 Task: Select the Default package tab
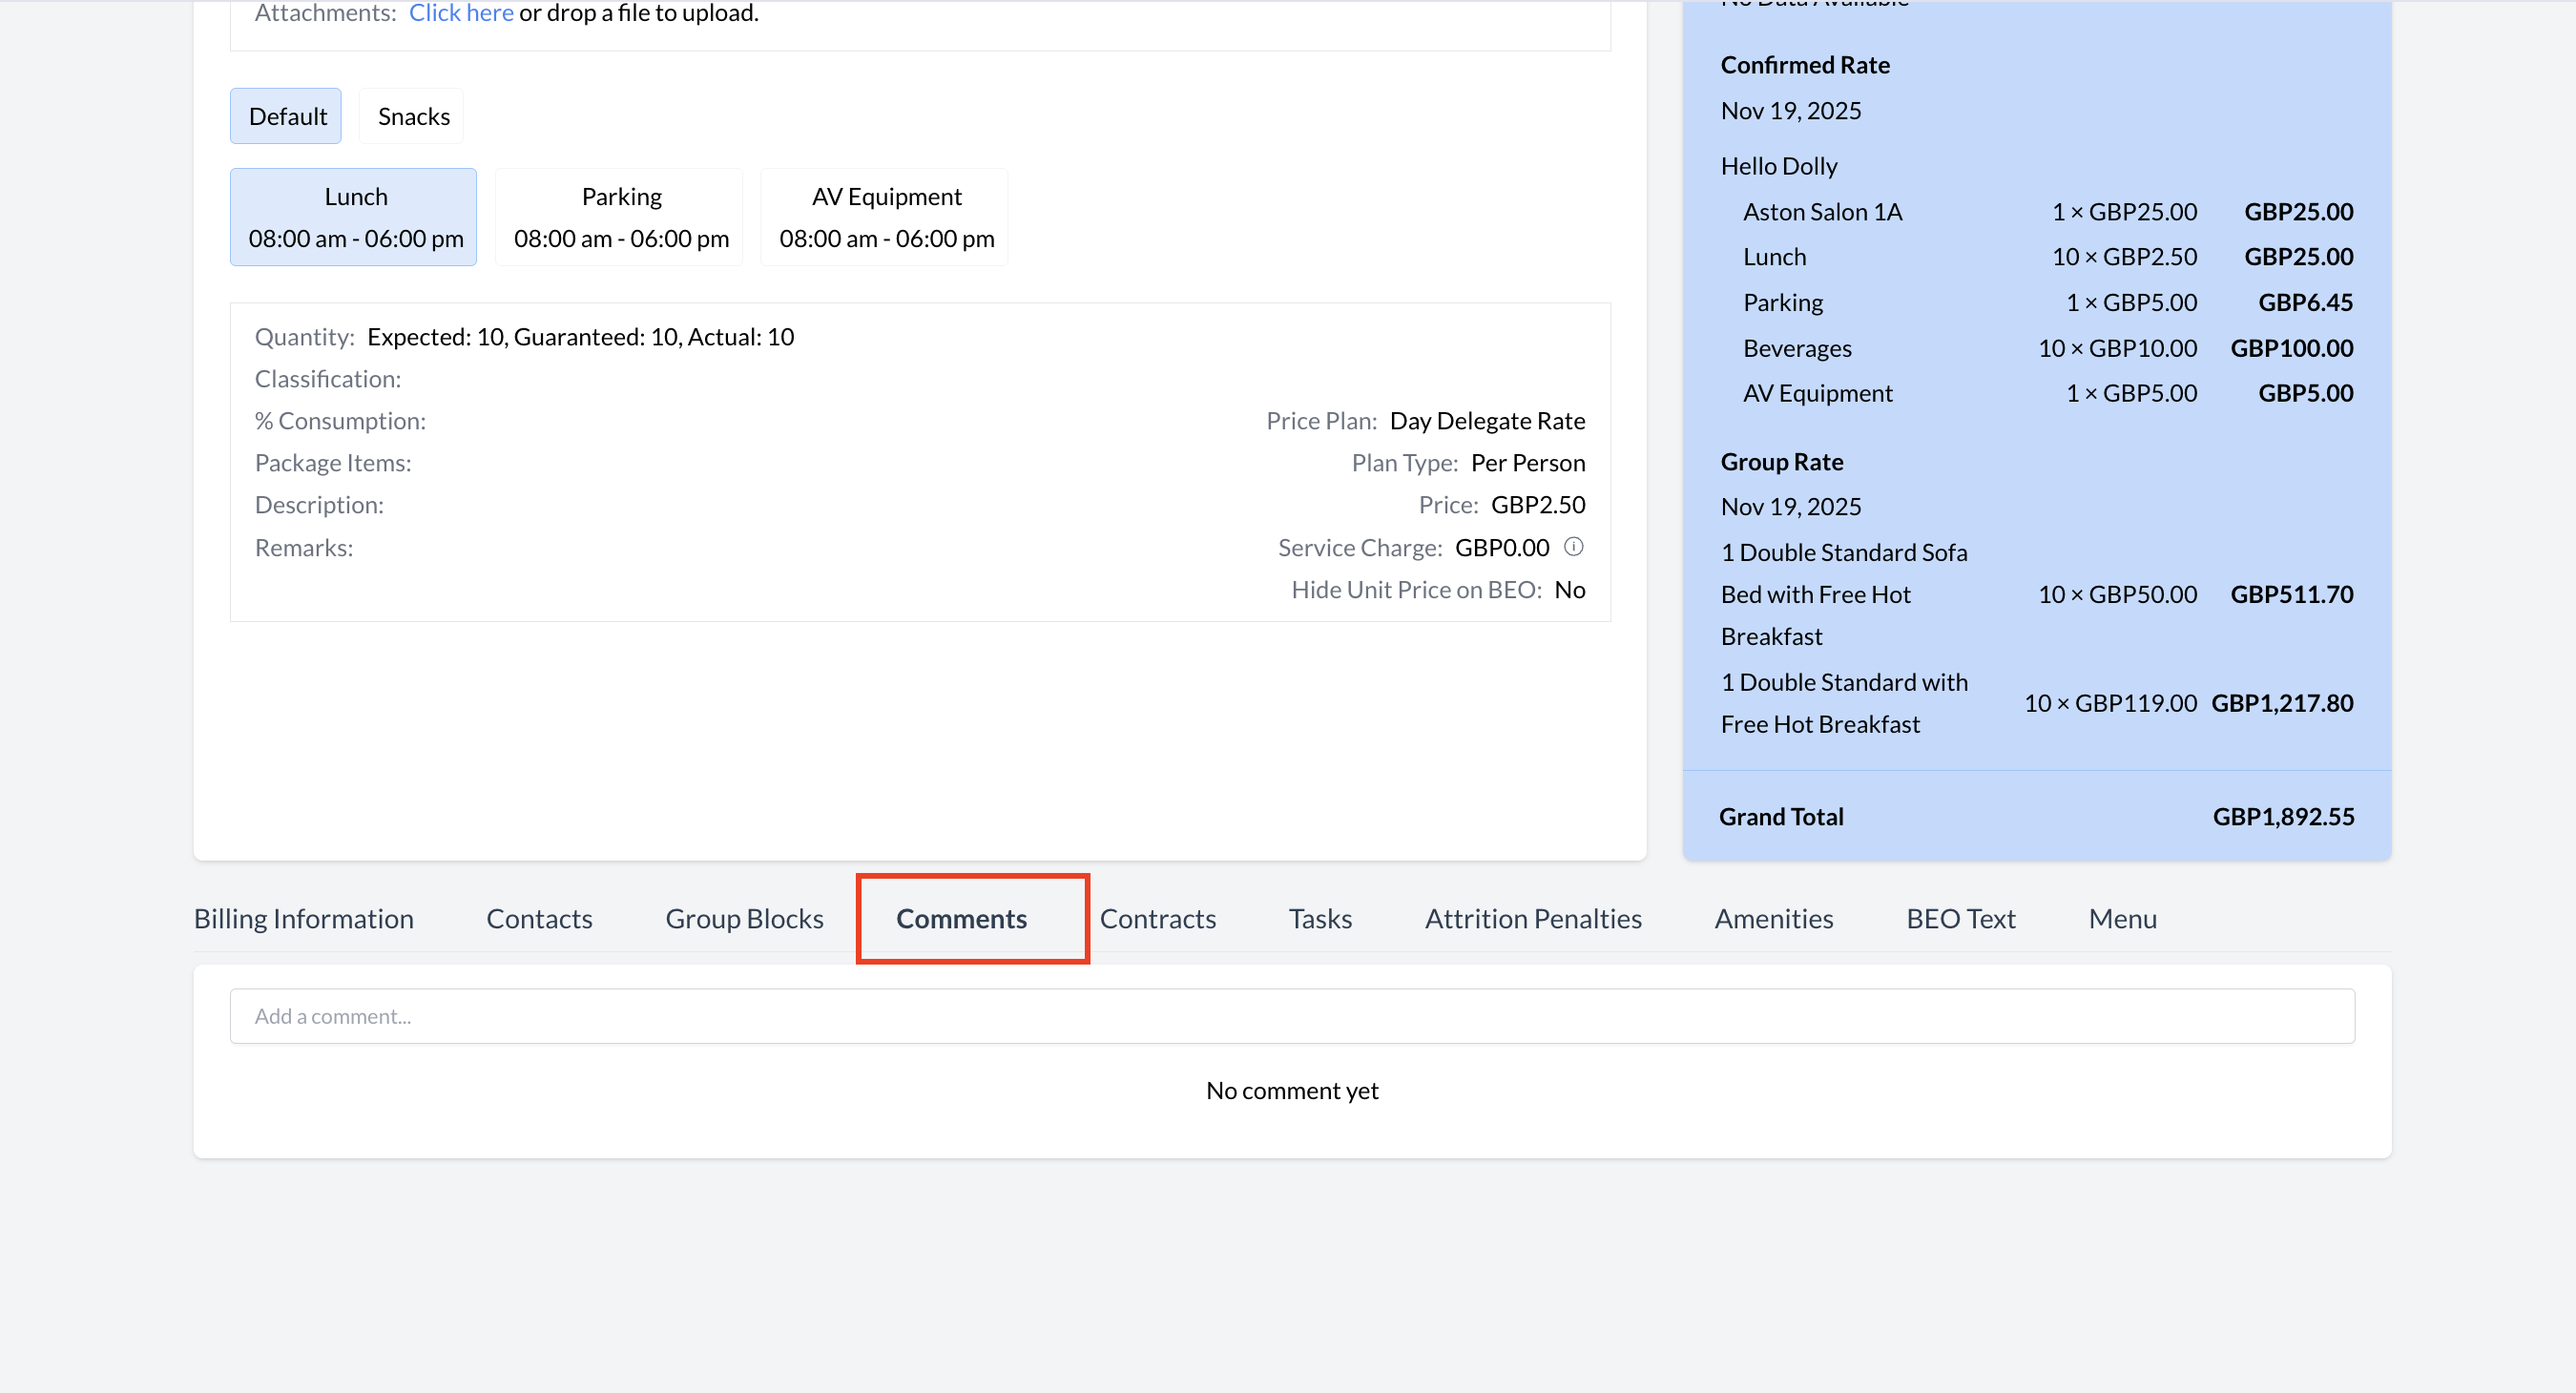(x=287, y=116)
